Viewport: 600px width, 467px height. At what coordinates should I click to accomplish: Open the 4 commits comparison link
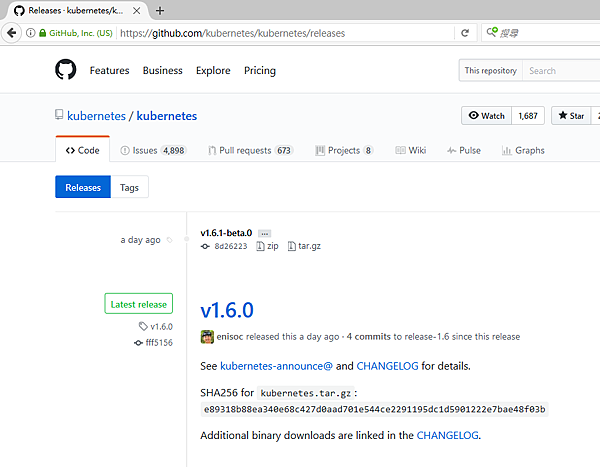click(368, 337)
